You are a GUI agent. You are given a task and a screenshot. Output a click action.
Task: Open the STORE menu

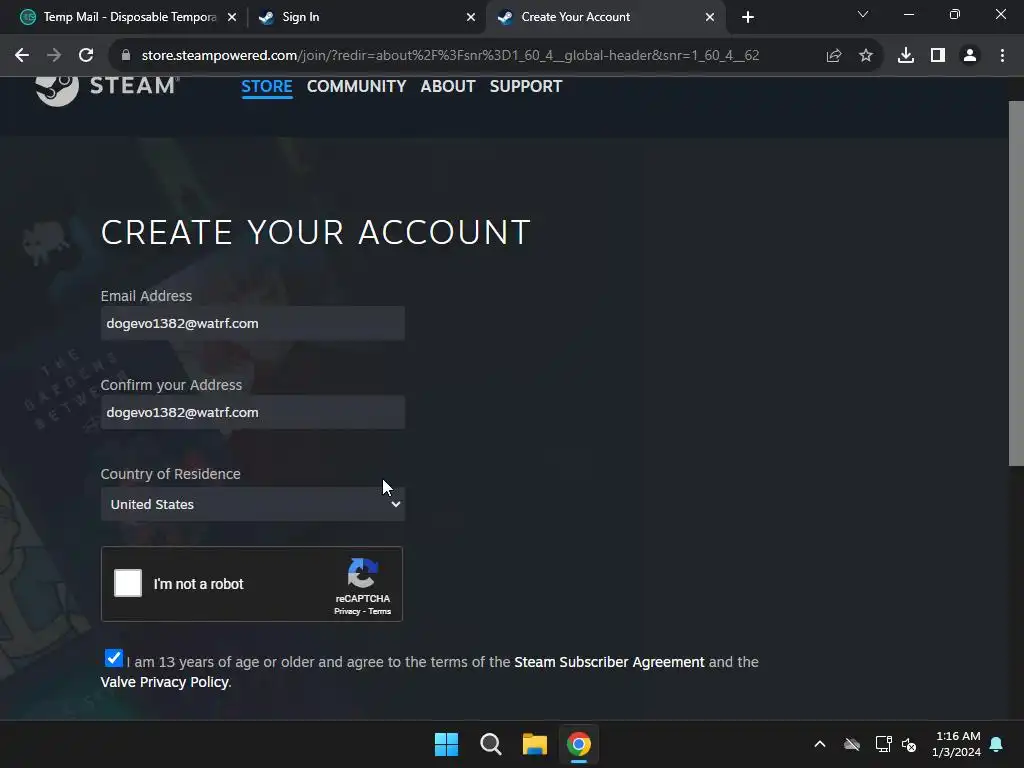click(266, 86)
